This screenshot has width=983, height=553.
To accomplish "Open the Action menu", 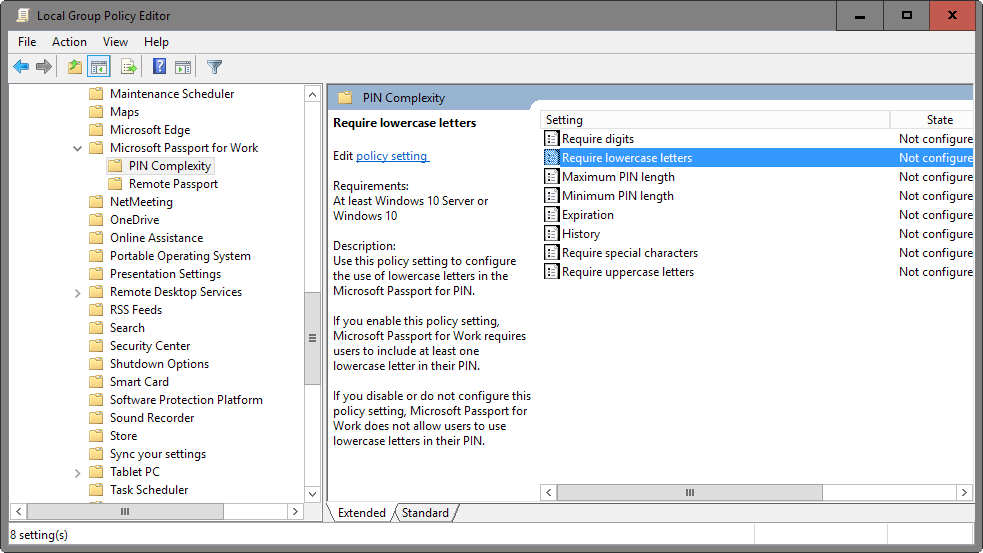I will pos(69,42).
